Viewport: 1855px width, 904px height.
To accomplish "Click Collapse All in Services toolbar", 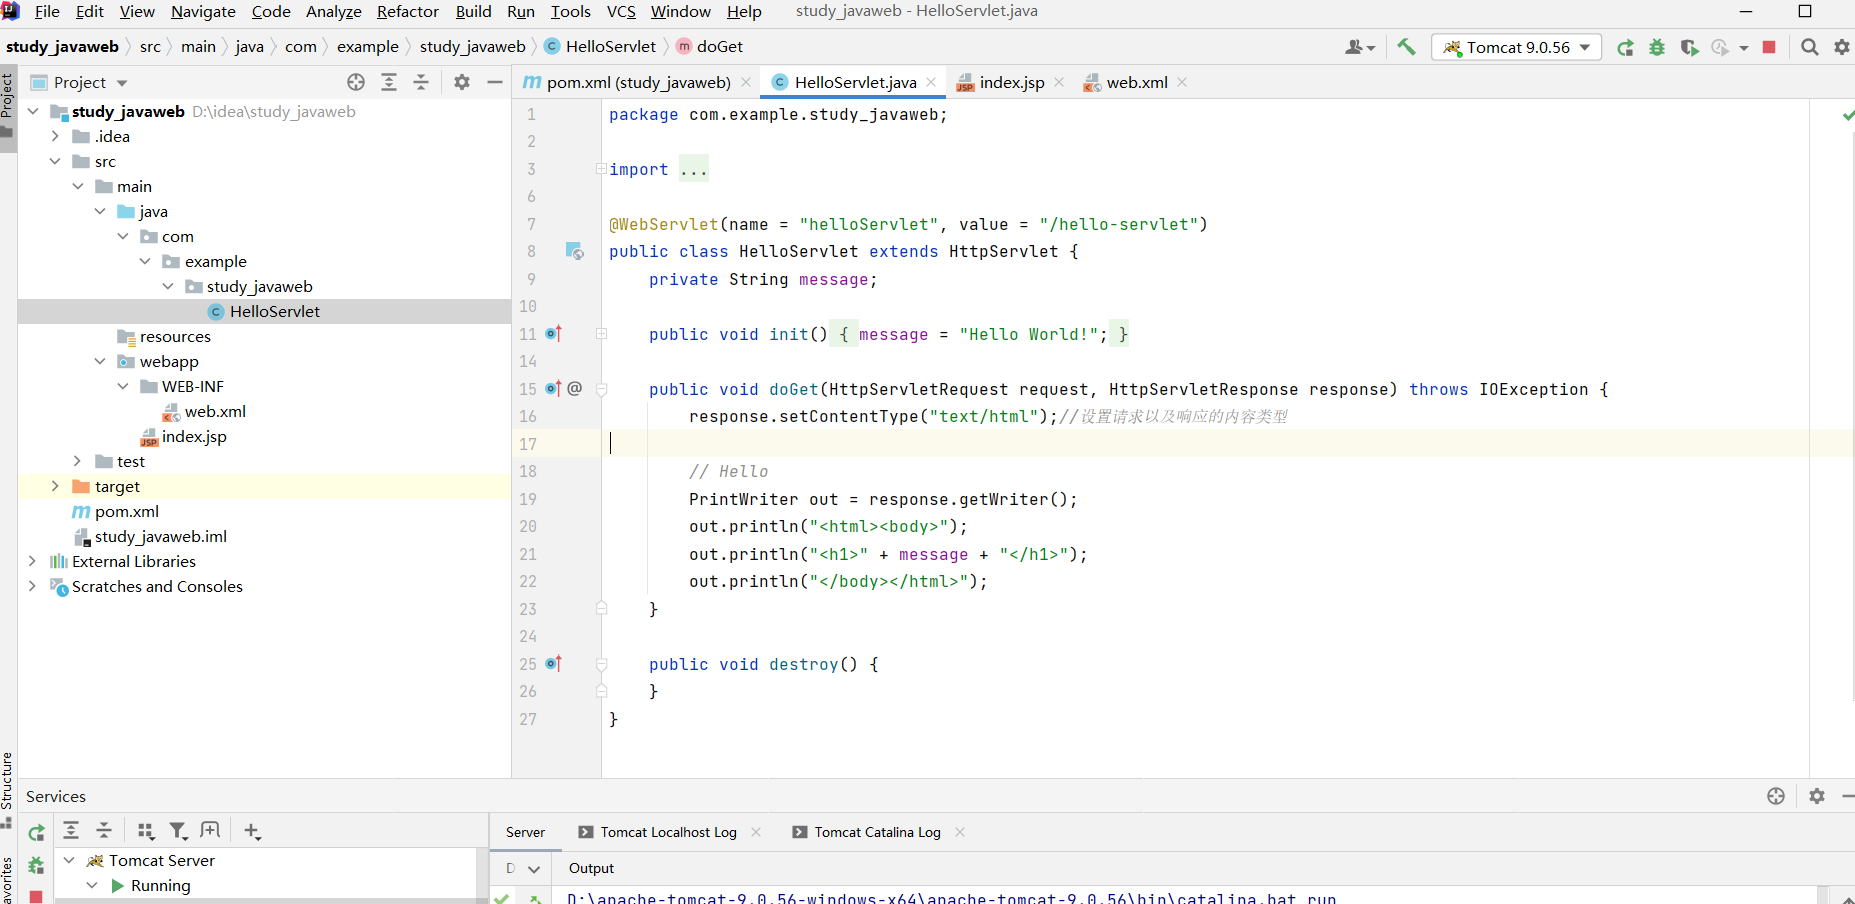I will [104, 830].
